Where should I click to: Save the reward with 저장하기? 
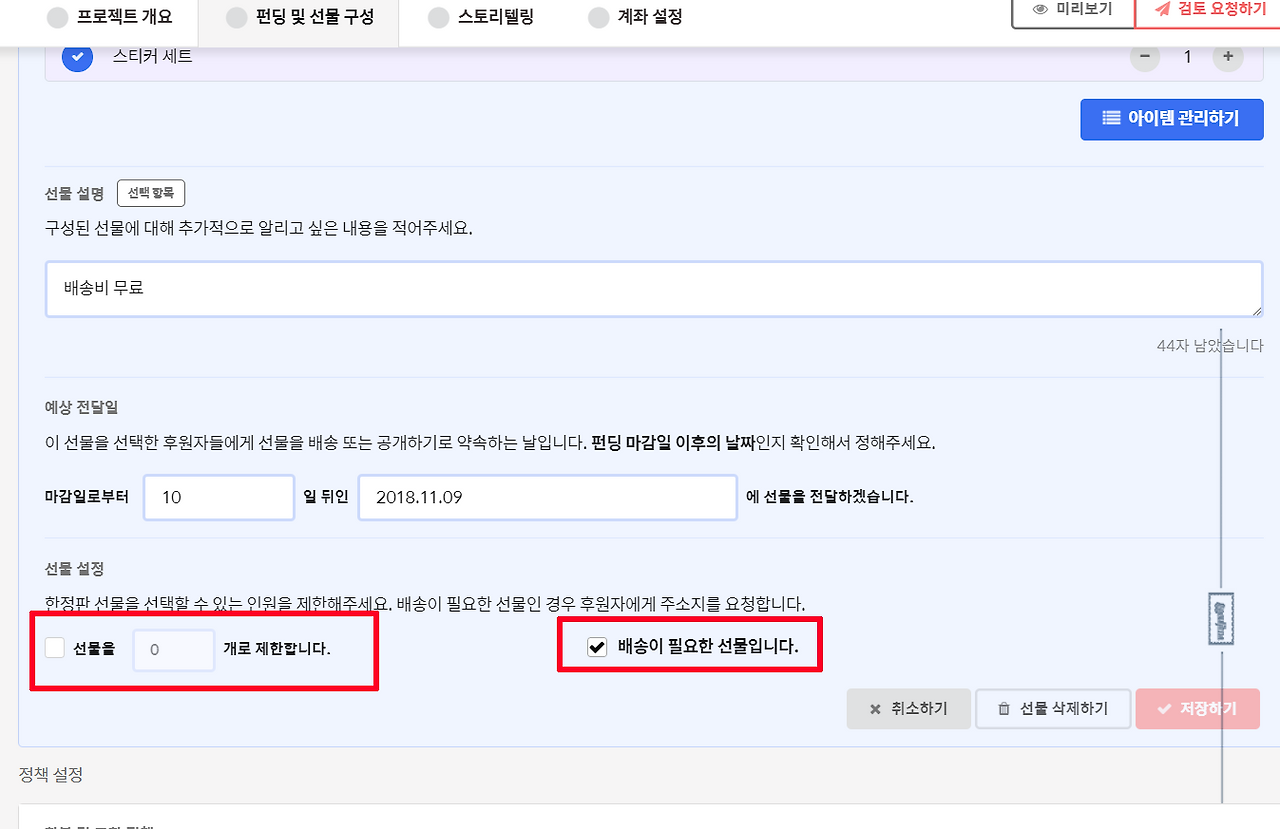(x=1198, y=709)
